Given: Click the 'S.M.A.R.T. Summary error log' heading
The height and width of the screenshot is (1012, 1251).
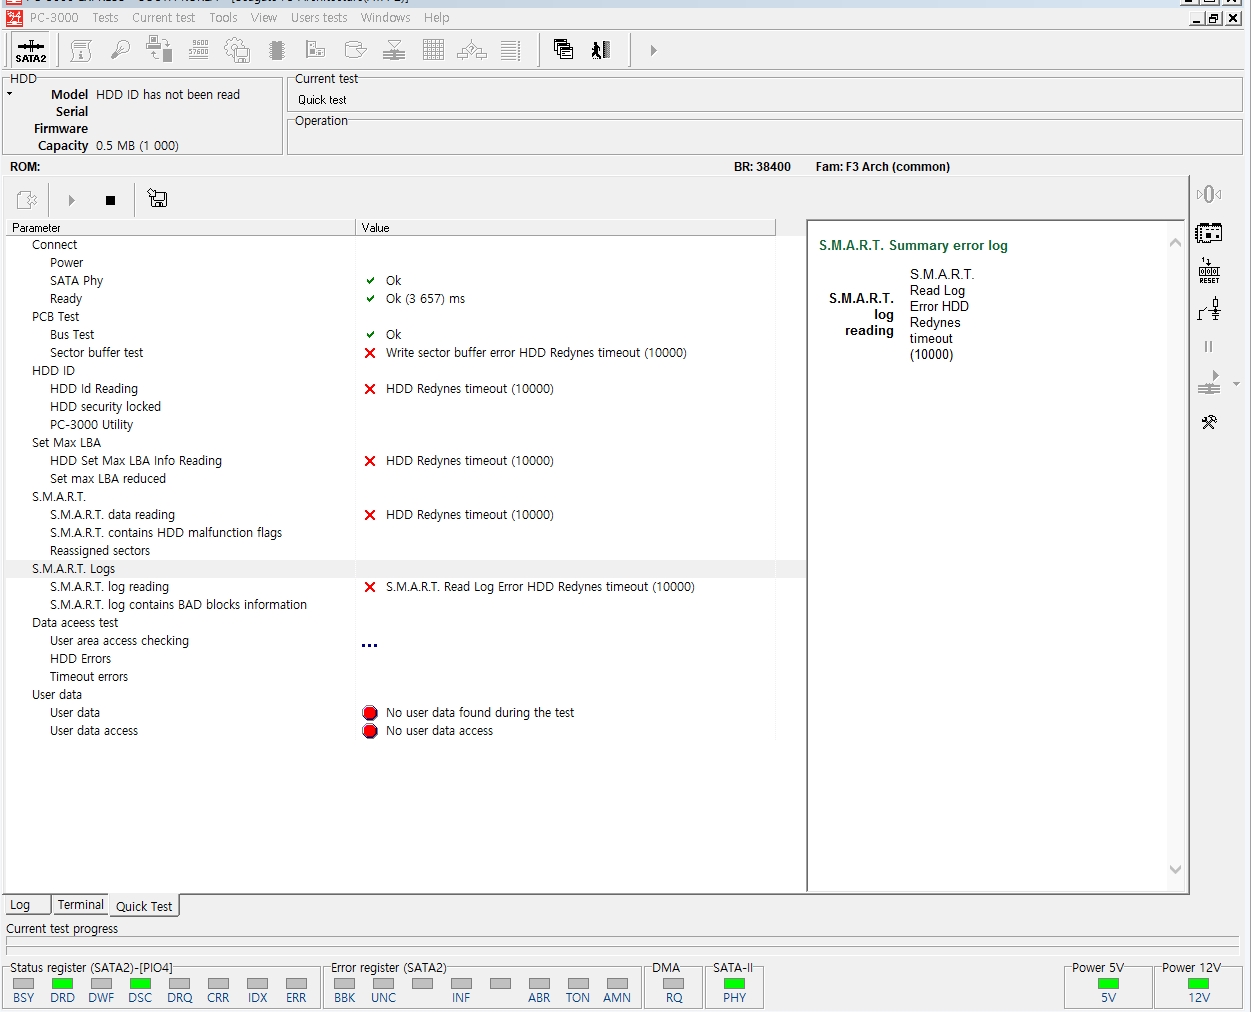Looking at the screenshot, I should click(x=913, y=245).
